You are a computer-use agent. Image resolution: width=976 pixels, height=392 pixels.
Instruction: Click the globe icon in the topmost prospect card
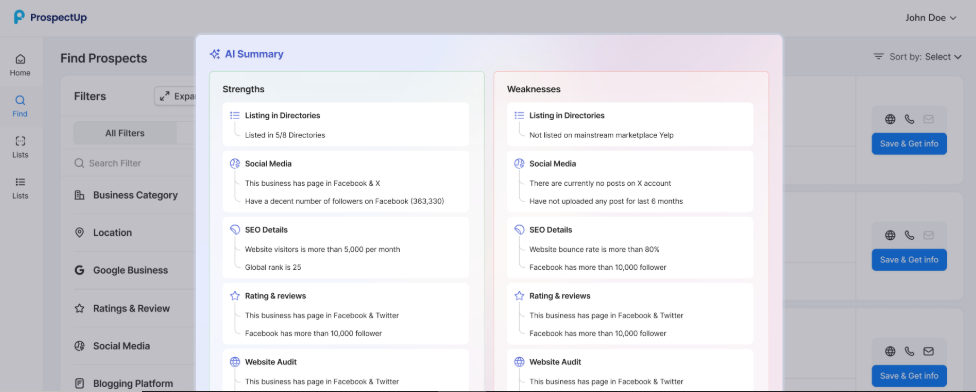(890, 119)
